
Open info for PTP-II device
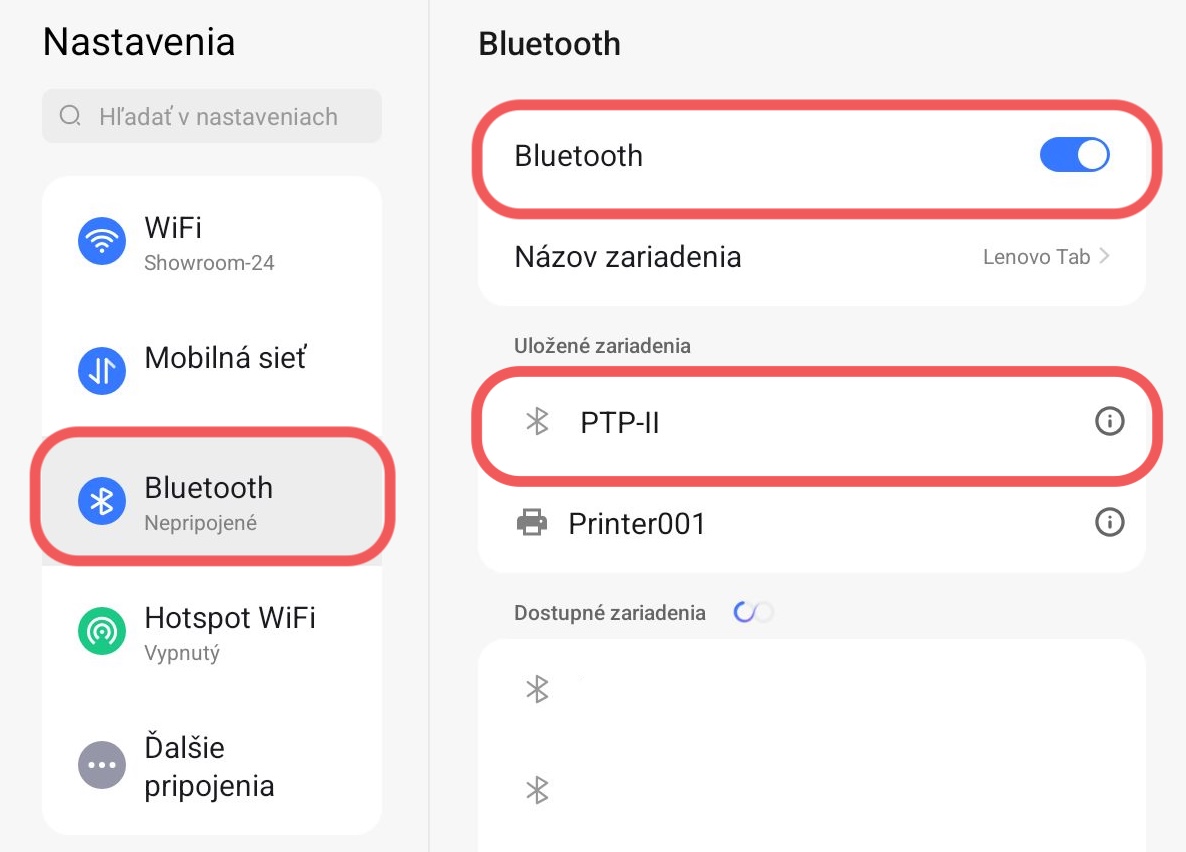coord(1109,422)
